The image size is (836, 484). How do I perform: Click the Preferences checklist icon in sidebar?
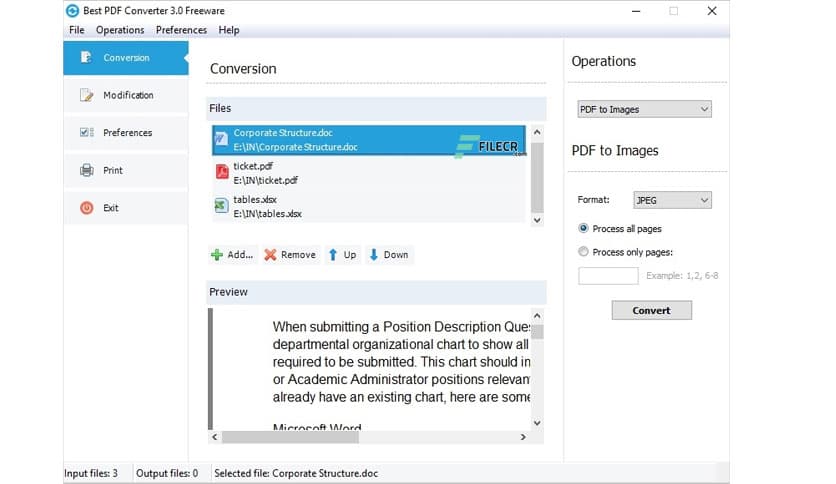coord(86,133)
